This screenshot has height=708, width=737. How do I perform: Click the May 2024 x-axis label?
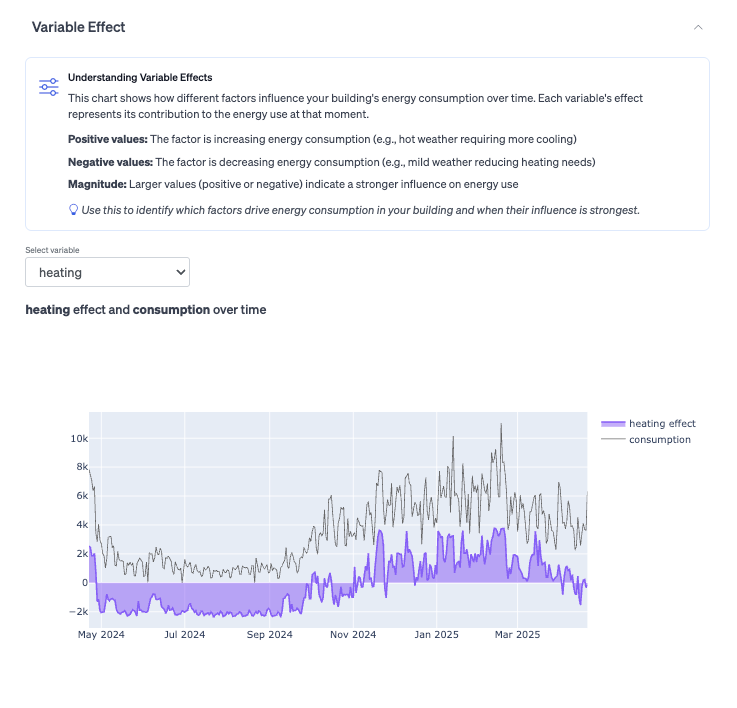[x=101, y=634]
